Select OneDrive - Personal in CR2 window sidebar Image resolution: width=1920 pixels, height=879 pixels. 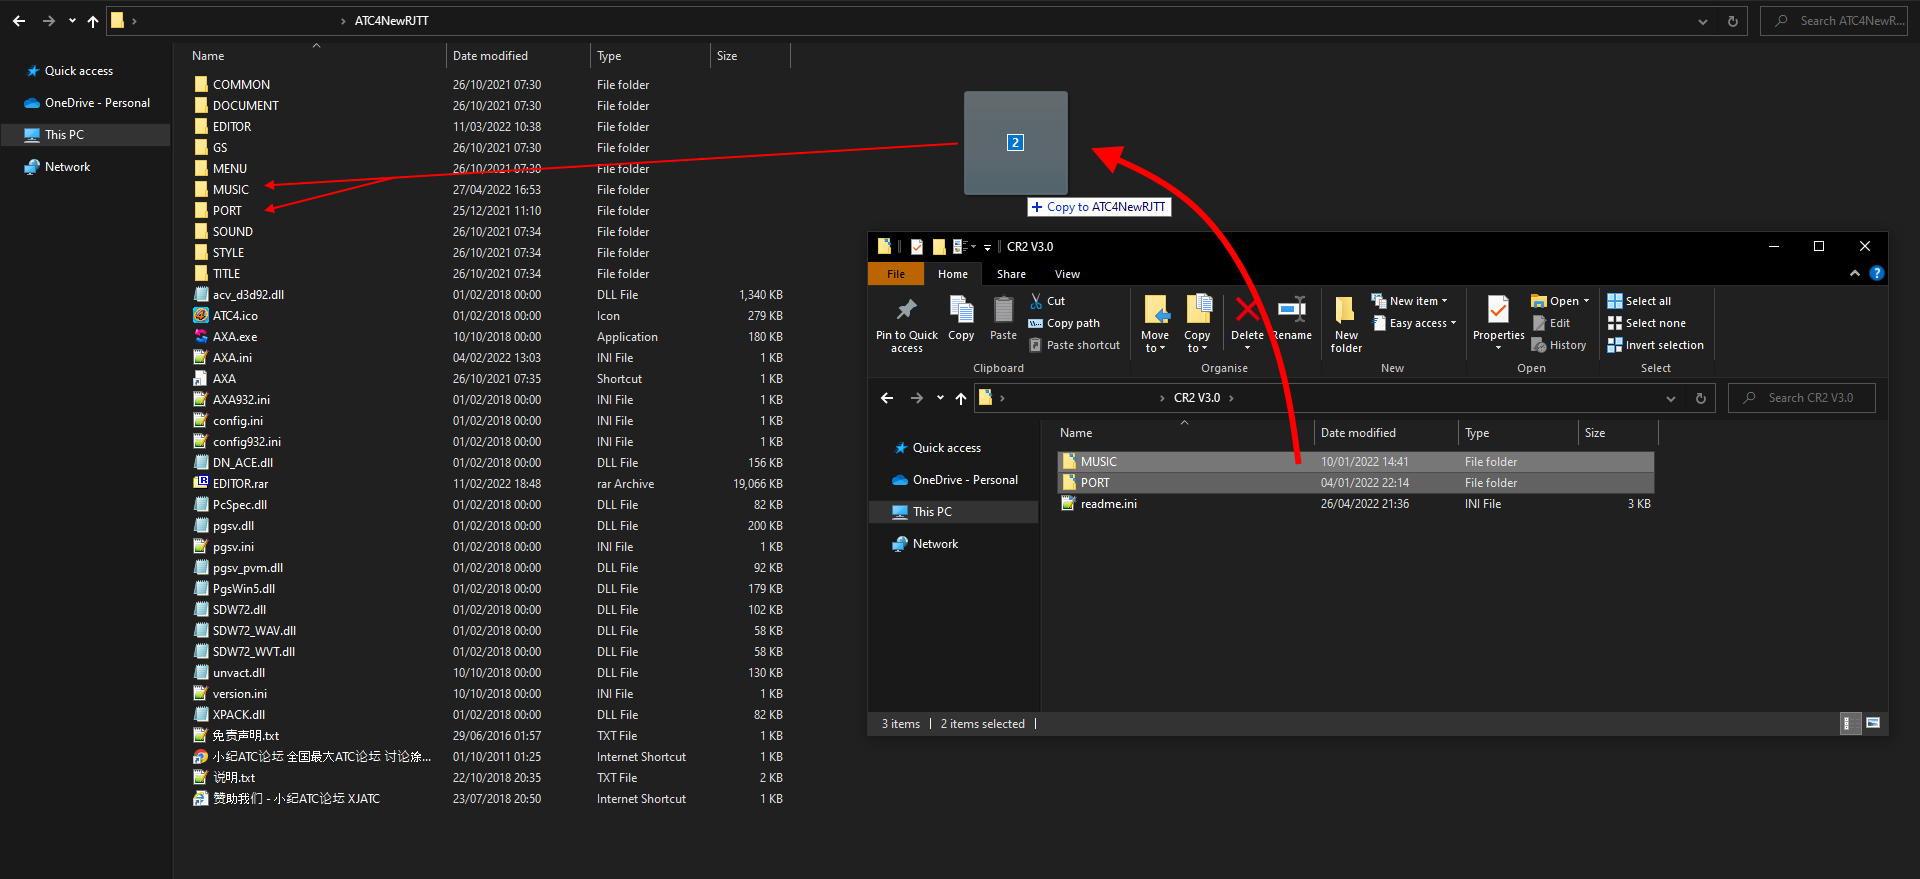click(x=965, y=480)
